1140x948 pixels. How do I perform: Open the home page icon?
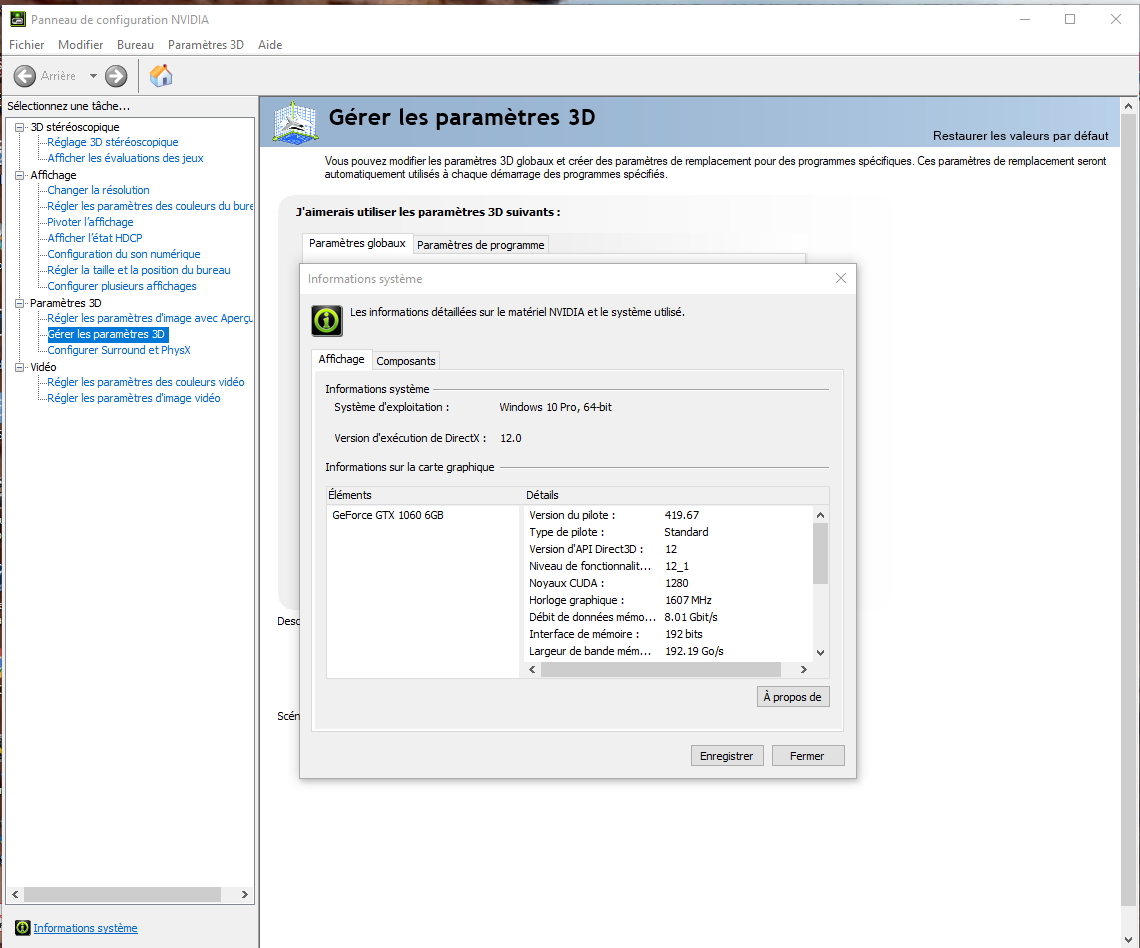[161, 76]
